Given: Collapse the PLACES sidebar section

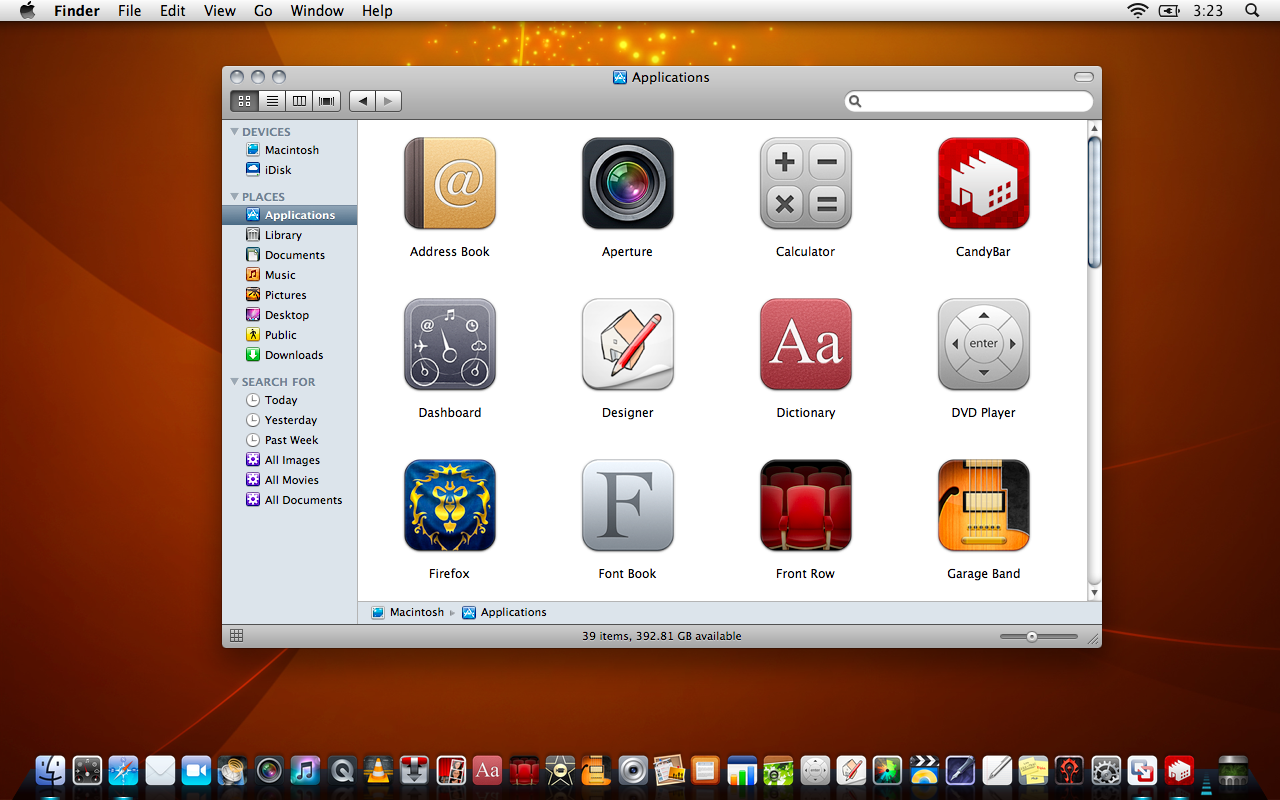Looking at the screenshot, I should pos(234,197).
